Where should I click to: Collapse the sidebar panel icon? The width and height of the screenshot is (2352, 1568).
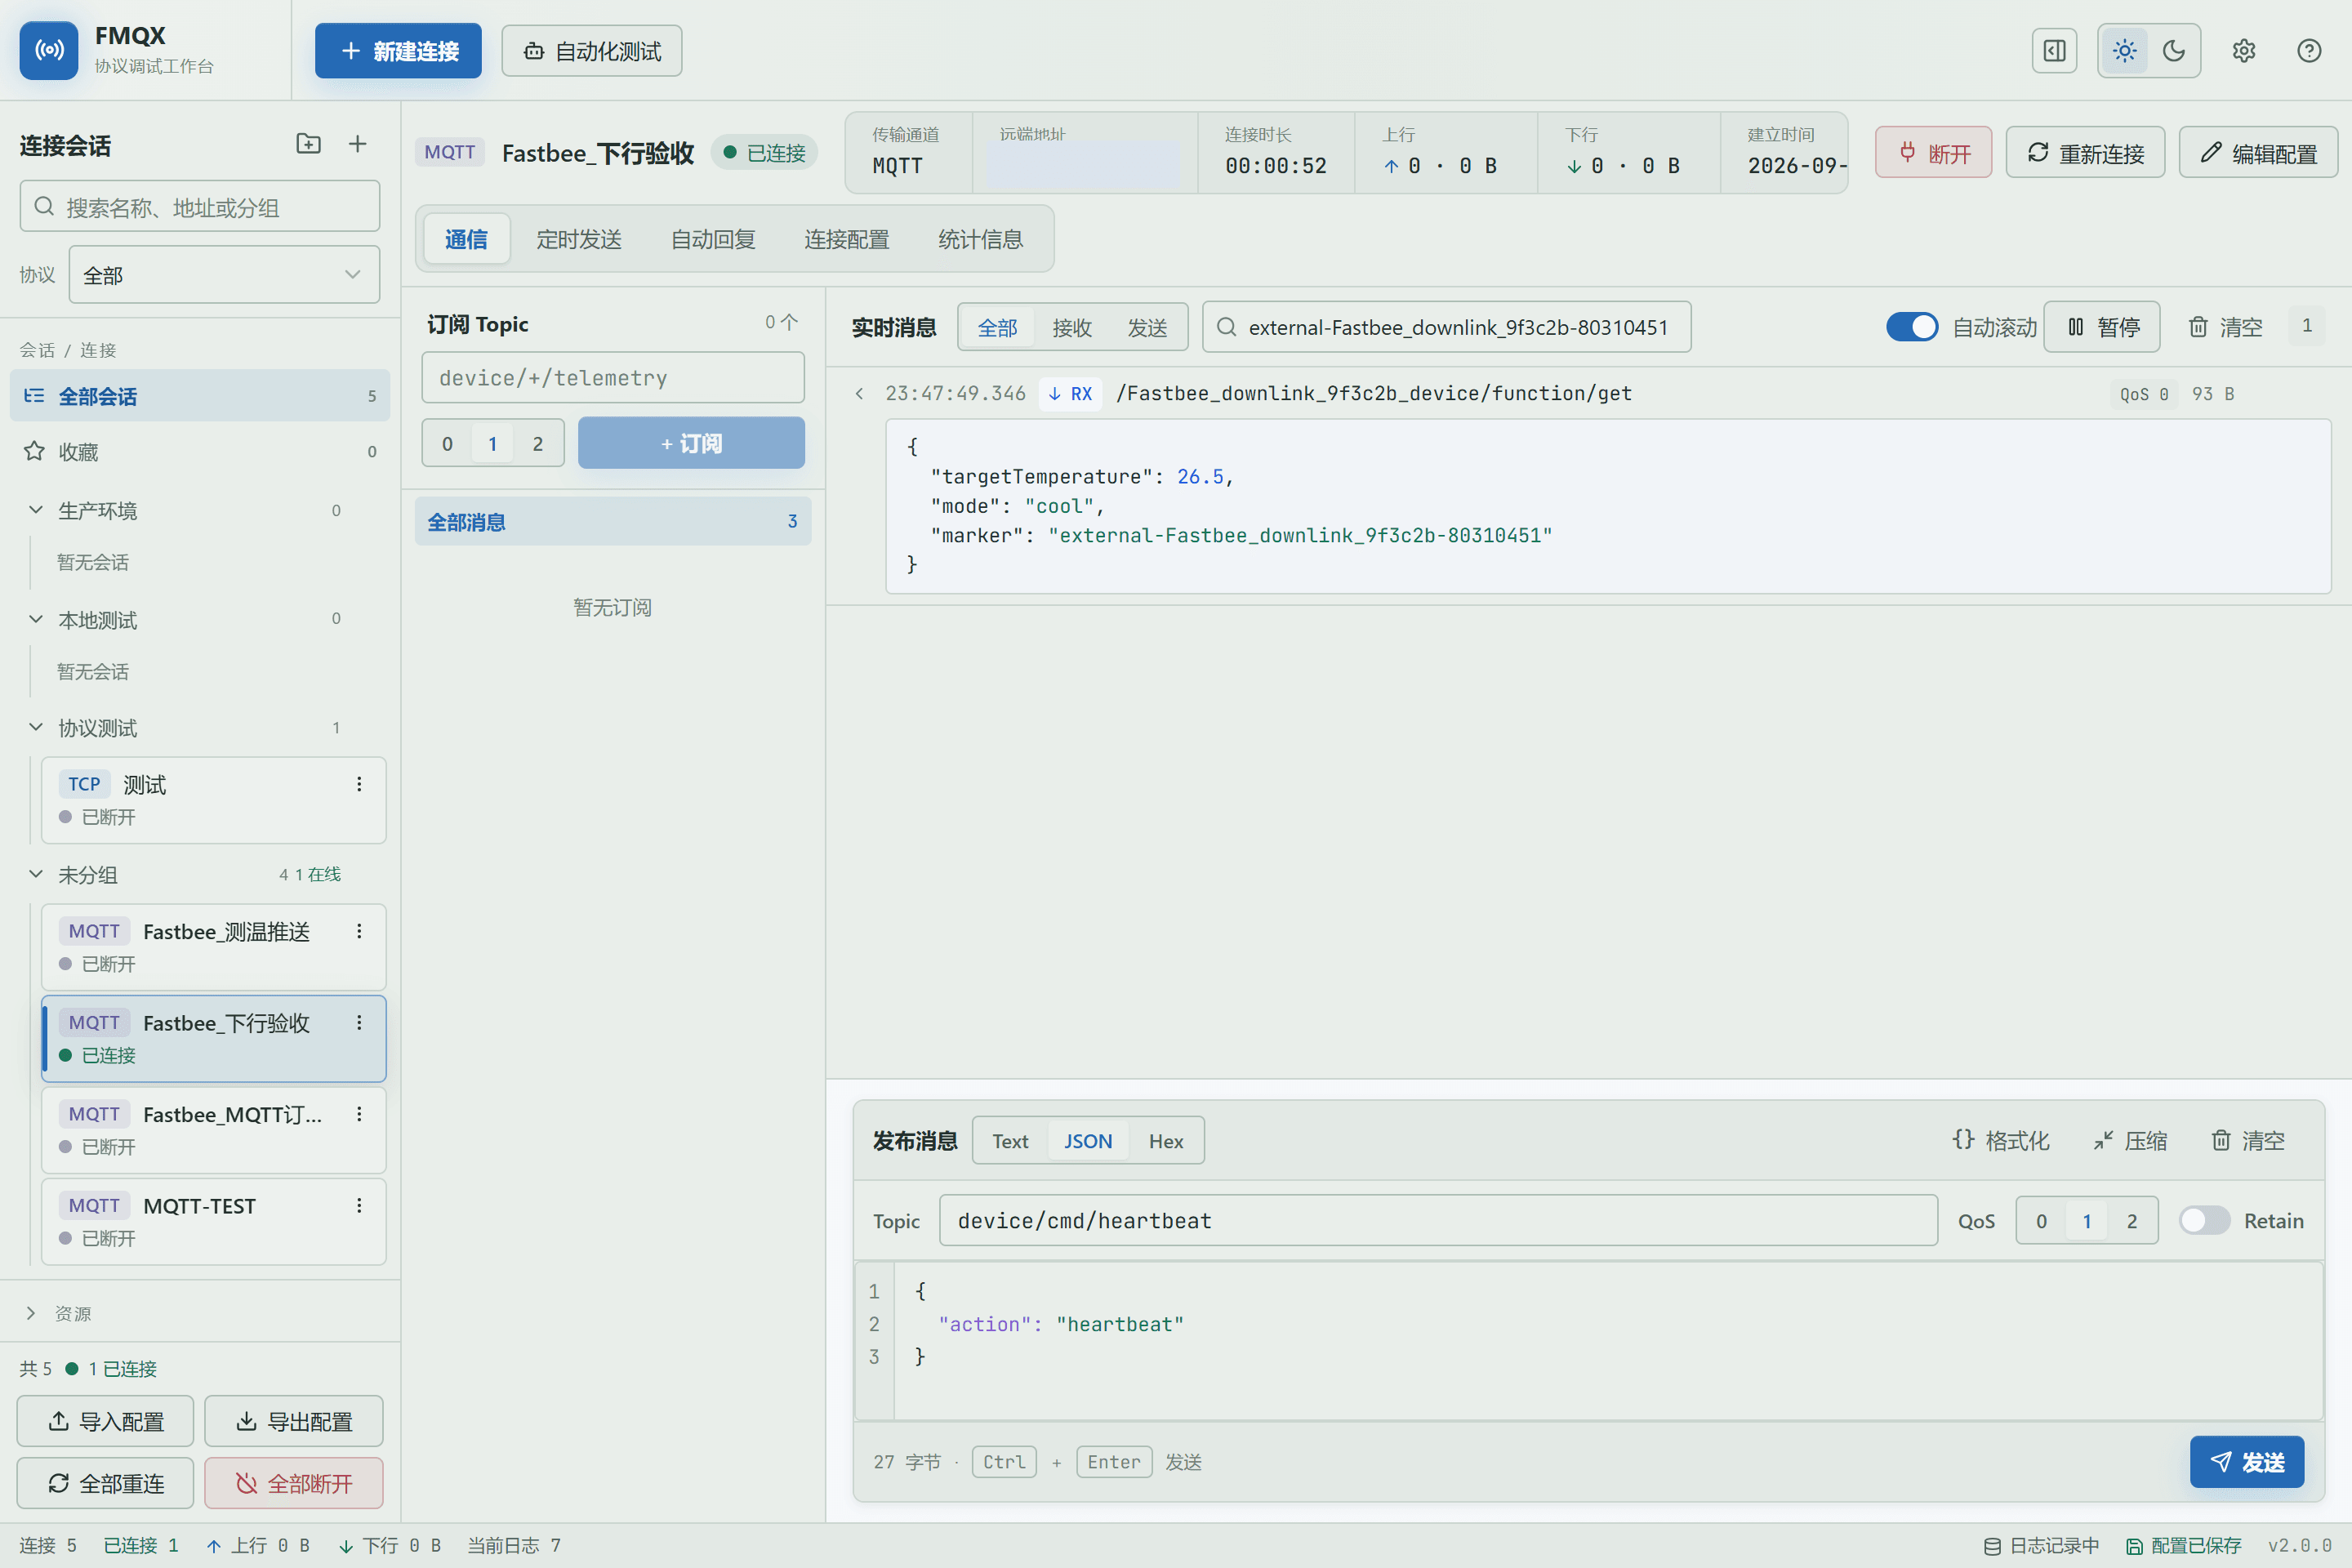(x=2054, y=51)
